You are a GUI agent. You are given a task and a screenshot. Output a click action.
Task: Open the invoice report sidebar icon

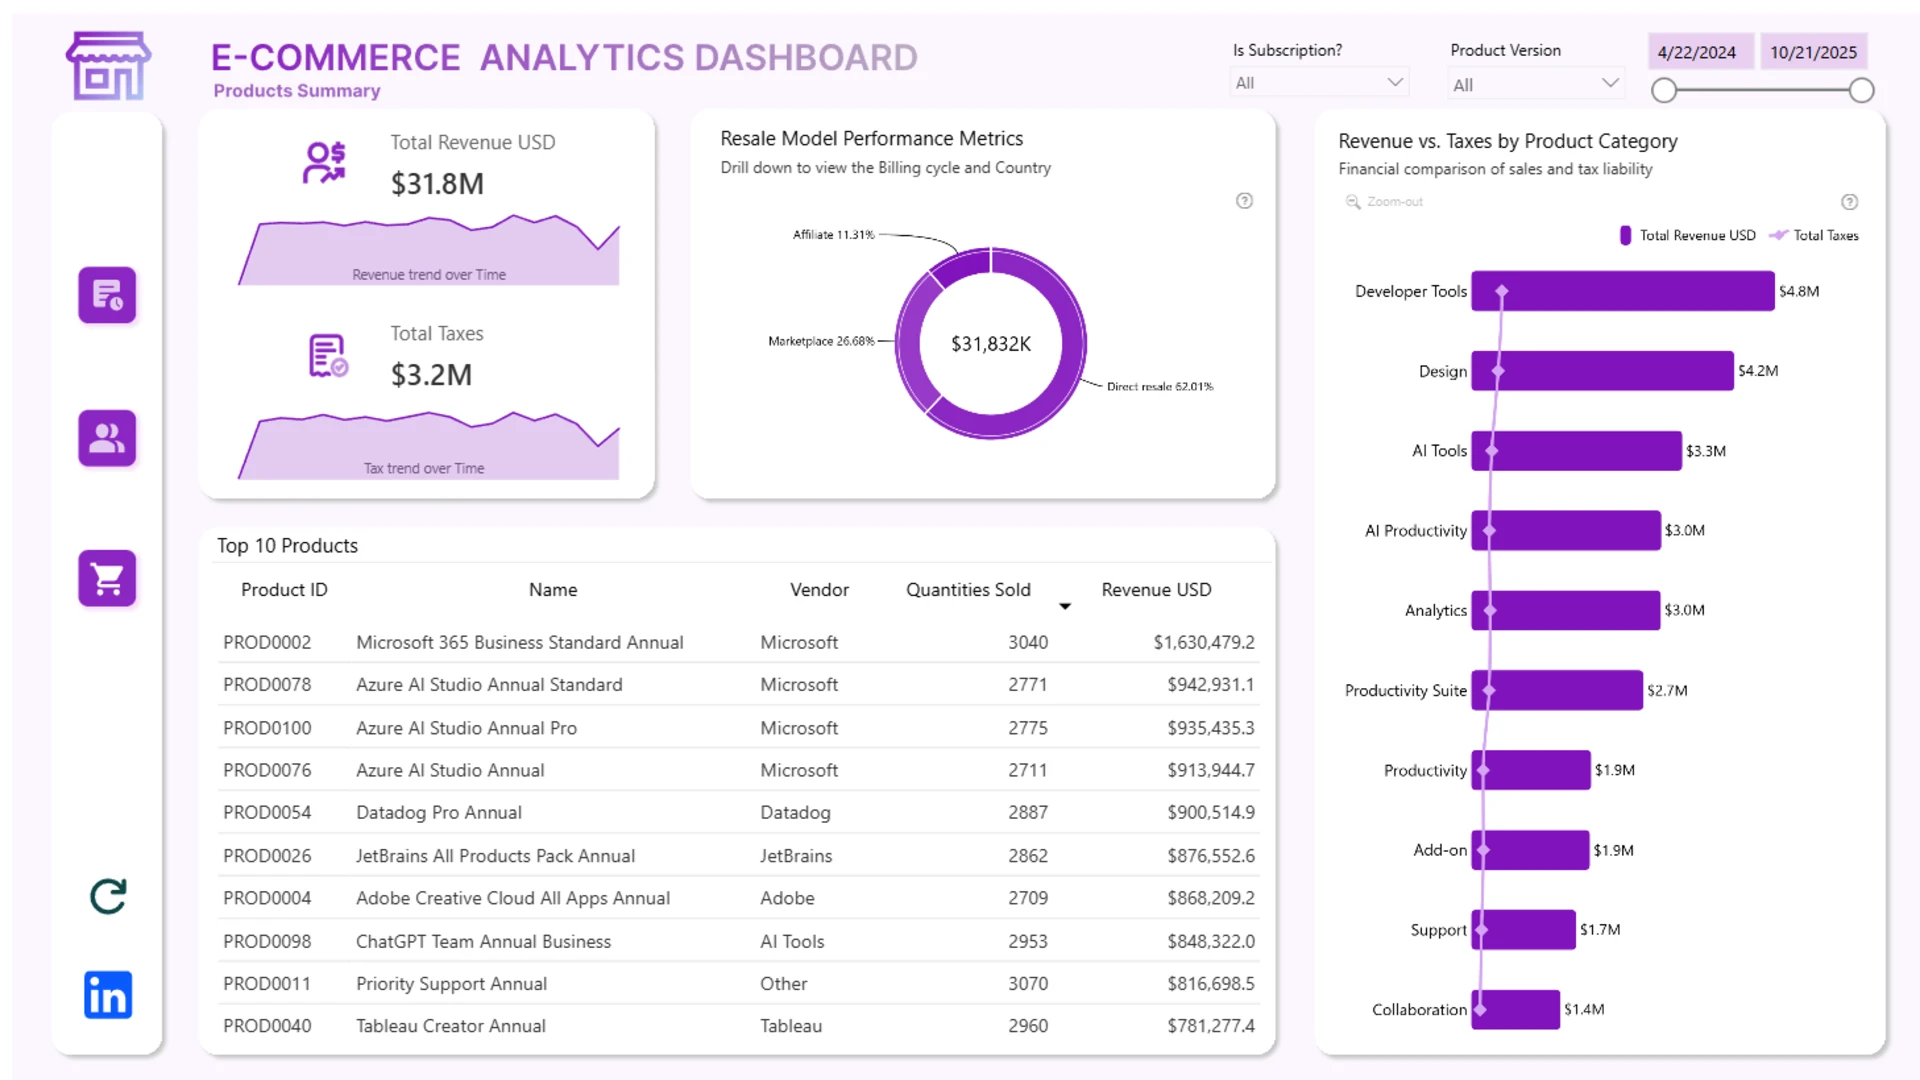(x=107, y=295)
